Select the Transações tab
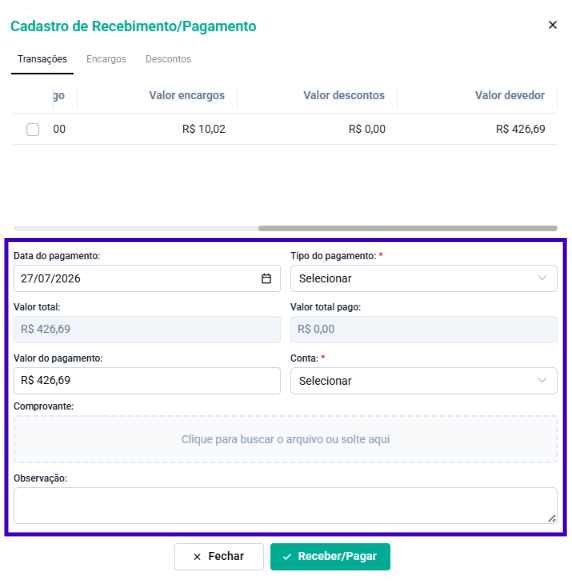The image size is (572, 582). (42, 59)
